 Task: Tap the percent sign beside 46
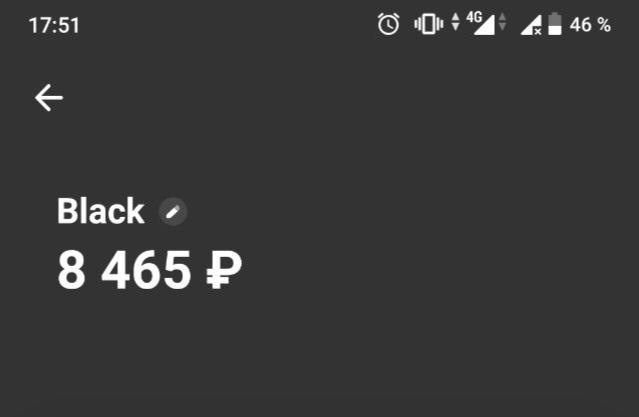[x=604, y=25]
